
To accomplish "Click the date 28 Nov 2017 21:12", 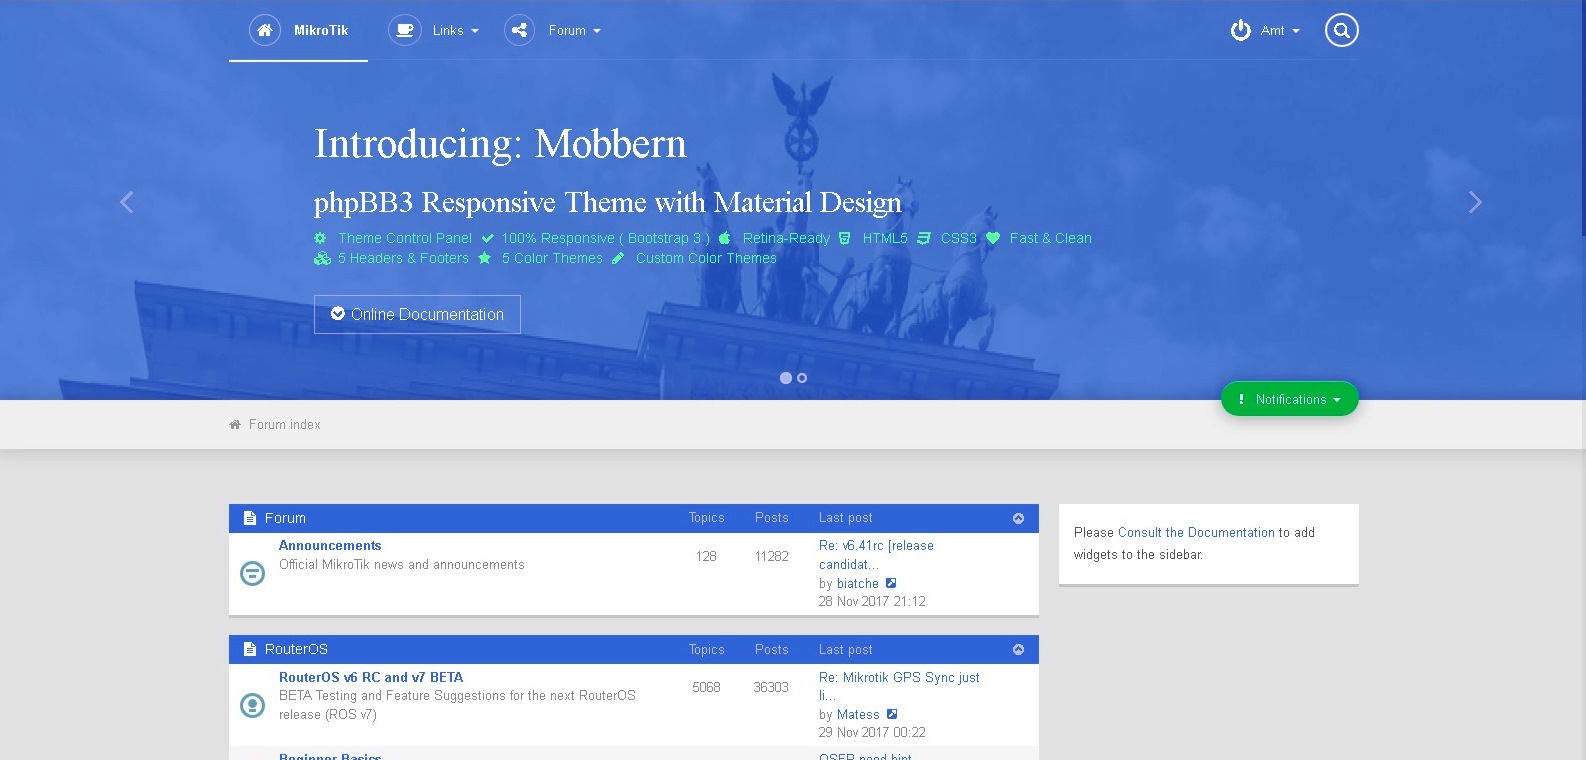I will (x=872, y=601).
